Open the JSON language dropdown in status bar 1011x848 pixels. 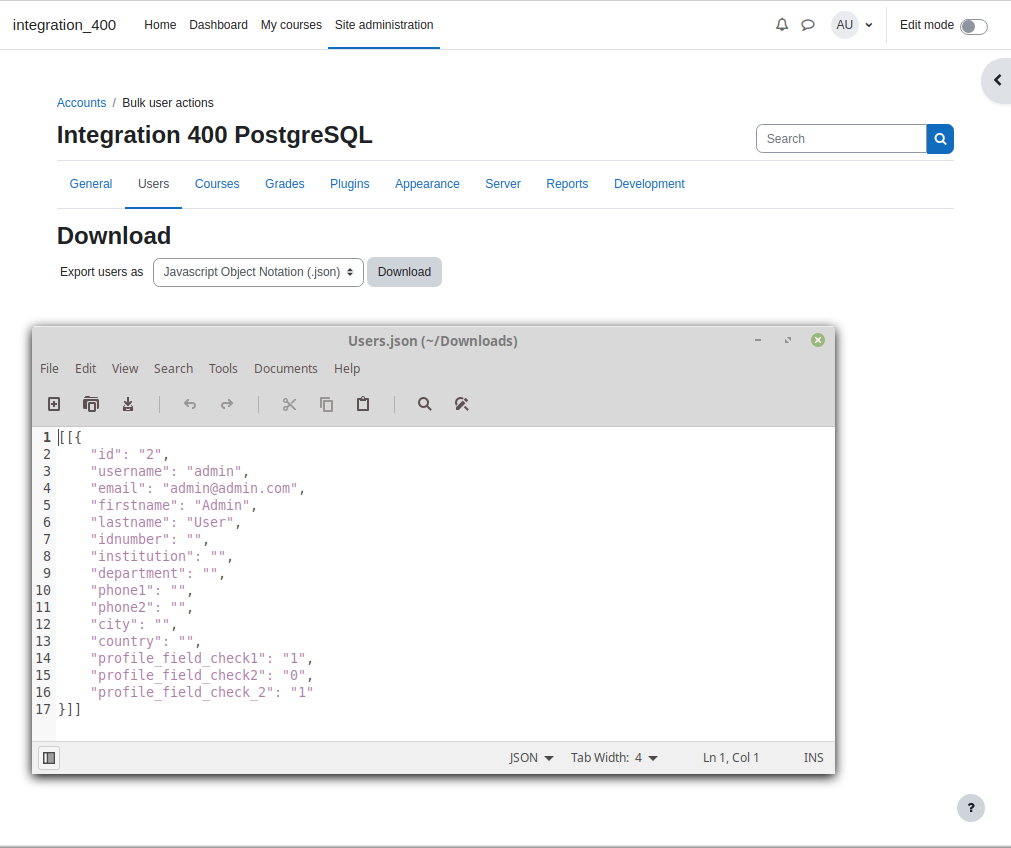(x=531, y=758)
